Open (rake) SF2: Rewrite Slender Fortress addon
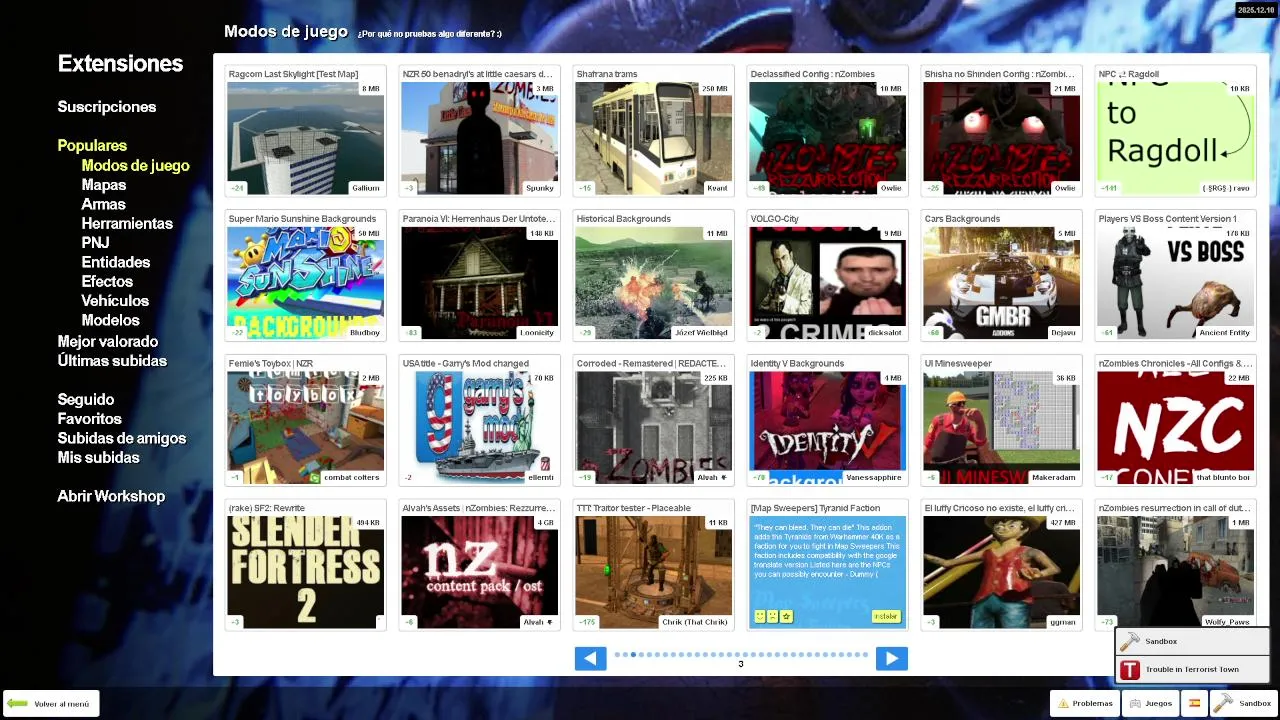The height and width of the screenshot is (720, 1280). click(305, 566)
